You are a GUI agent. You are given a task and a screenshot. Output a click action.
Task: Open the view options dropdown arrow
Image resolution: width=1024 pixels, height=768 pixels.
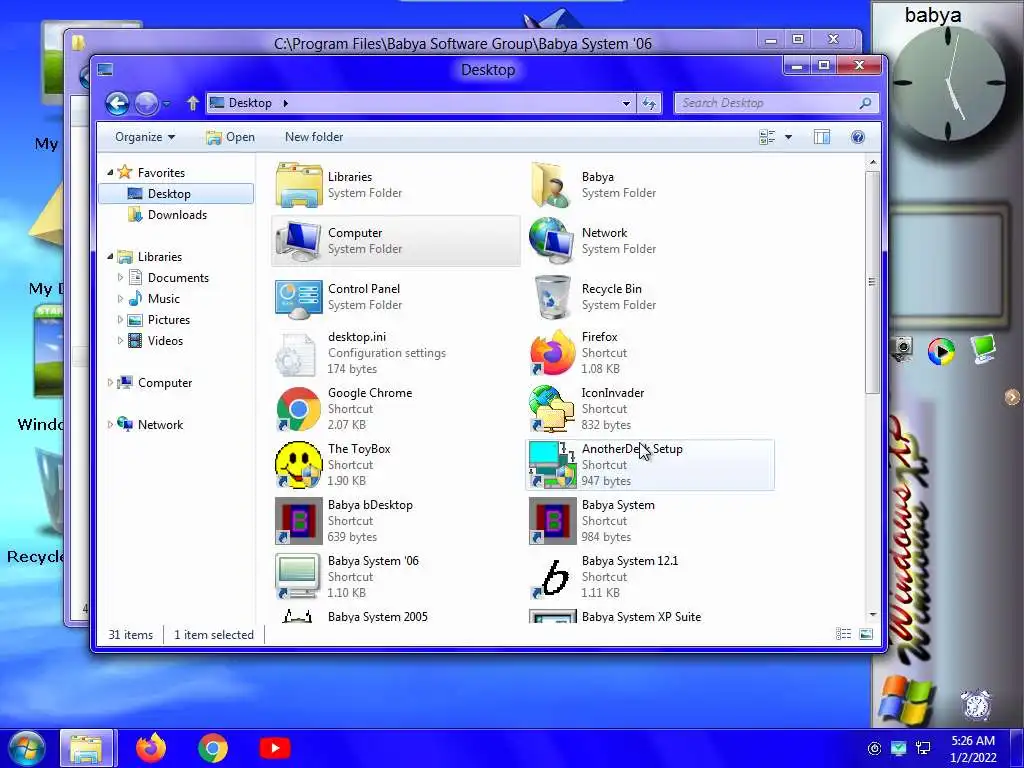pyautogui.click(x=788, y=137)
